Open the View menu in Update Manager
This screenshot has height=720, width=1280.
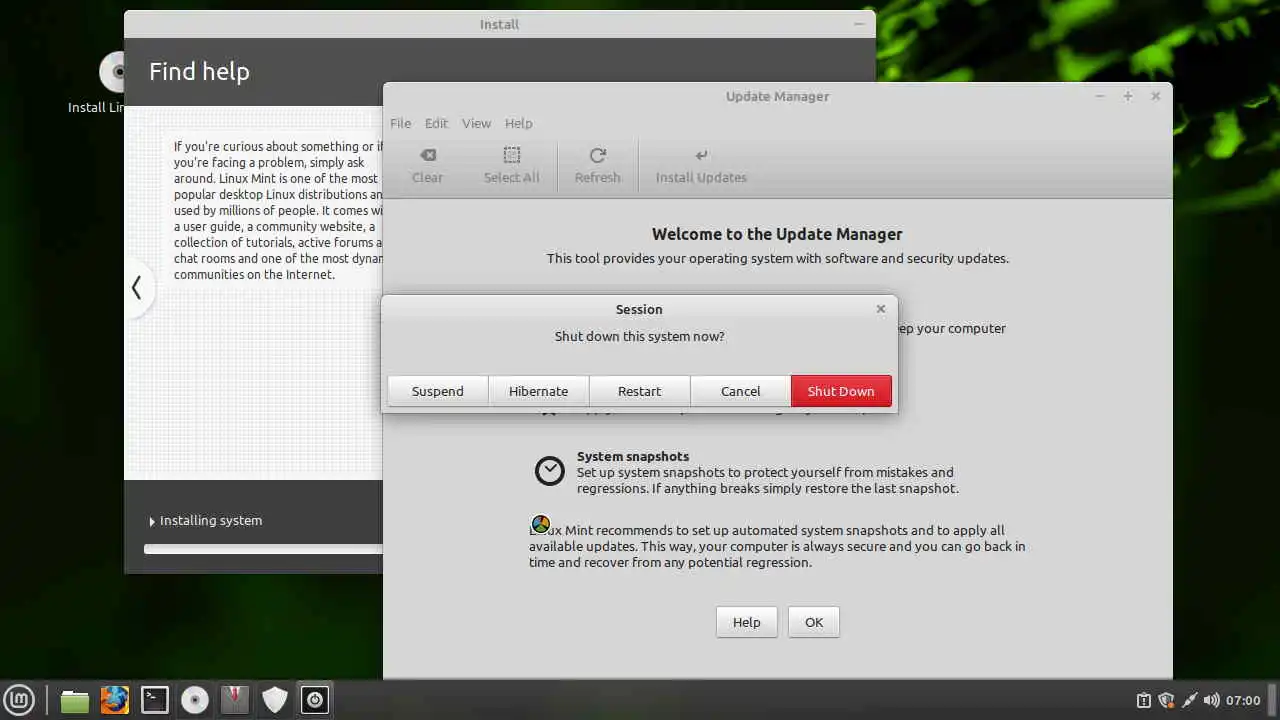pos(476,123)
